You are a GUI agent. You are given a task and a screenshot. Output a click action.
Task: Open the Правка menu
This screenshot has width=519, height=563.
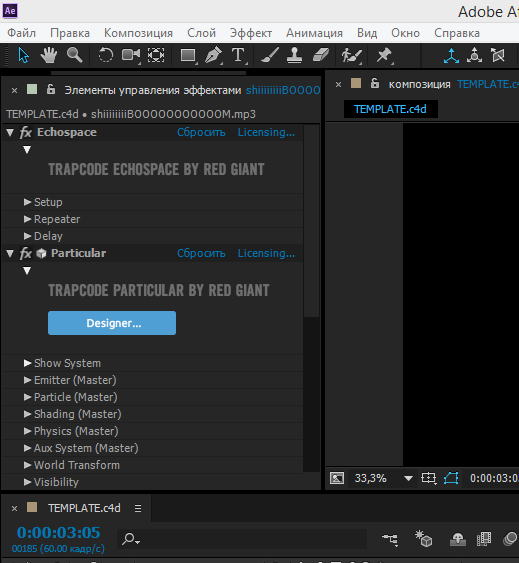pyautogui.click(x=70, y=33)
